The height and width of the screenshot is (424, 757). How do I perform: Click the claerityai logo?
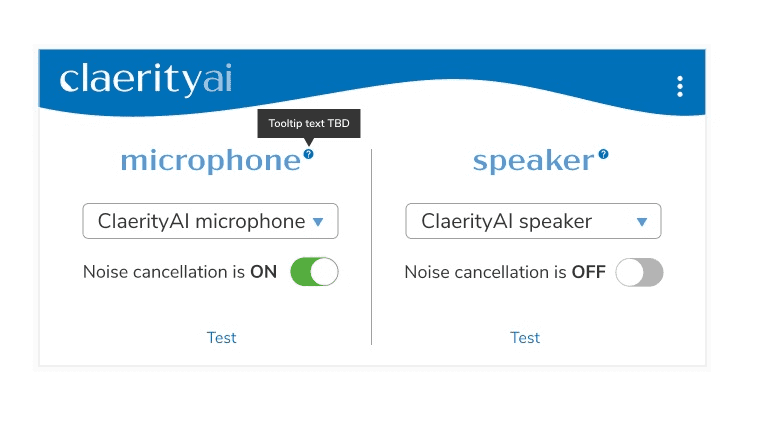pos(146,79)
